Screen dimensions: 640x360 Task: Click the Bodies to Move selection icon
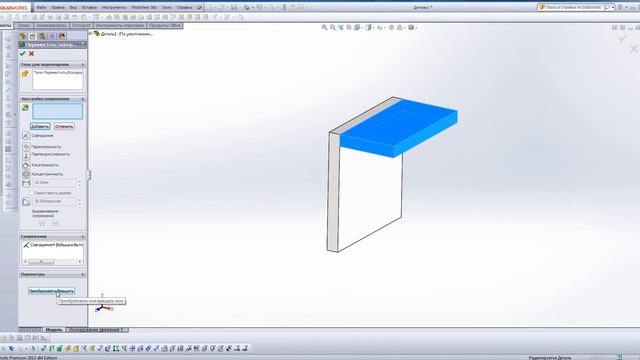(25, 73)
